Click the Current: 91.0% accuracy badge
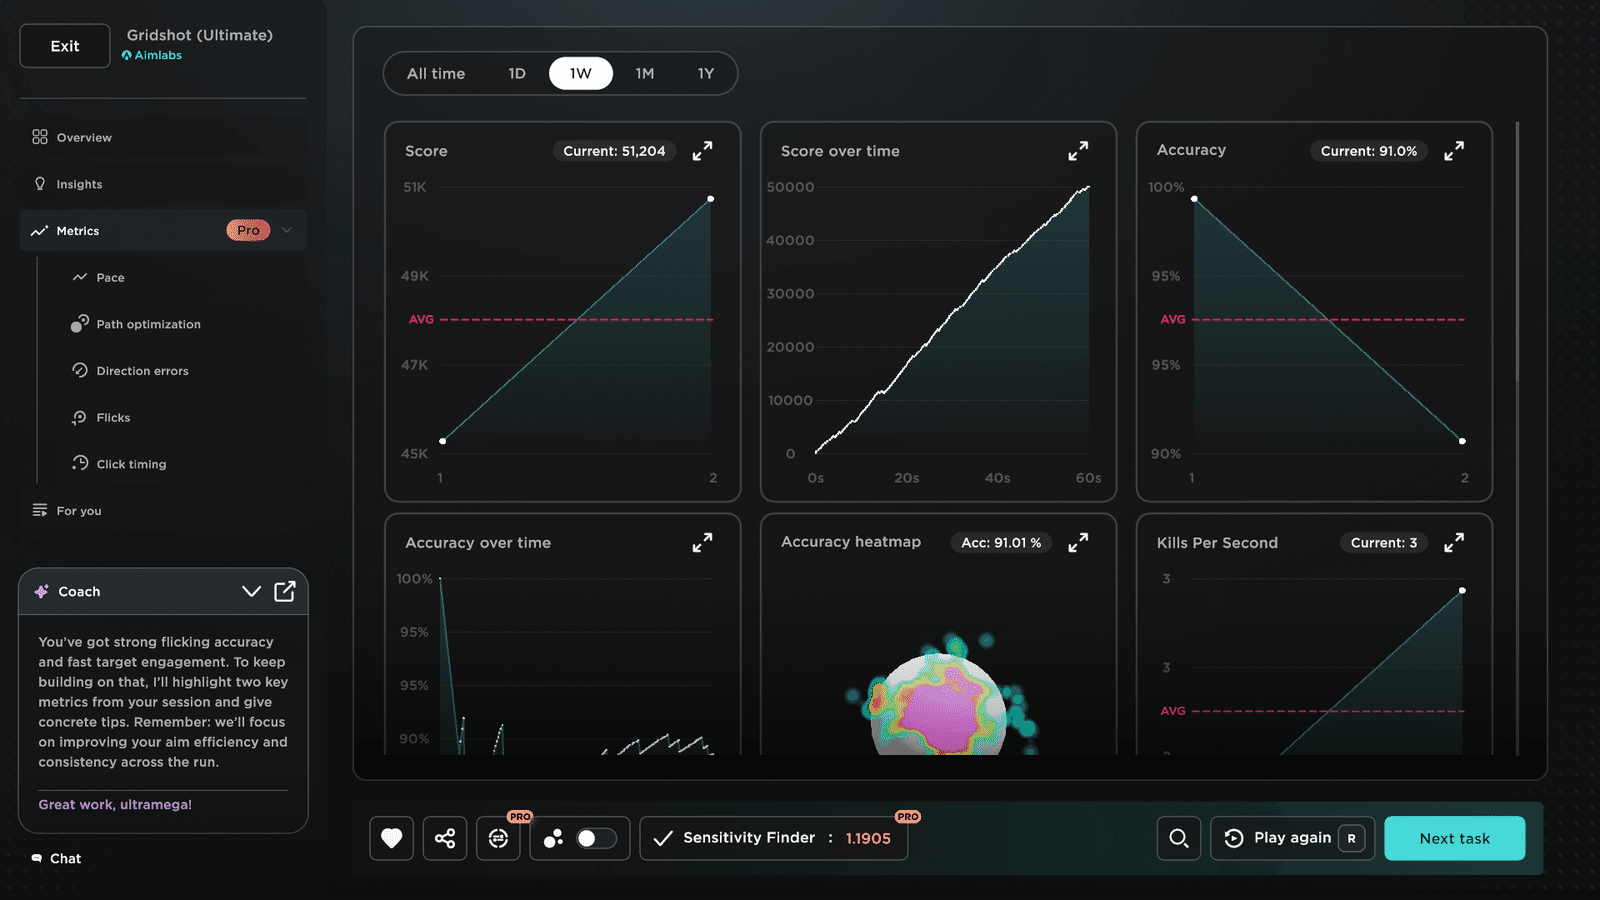This screenshot has width=1600, height=900. [x=1369, y=151]
